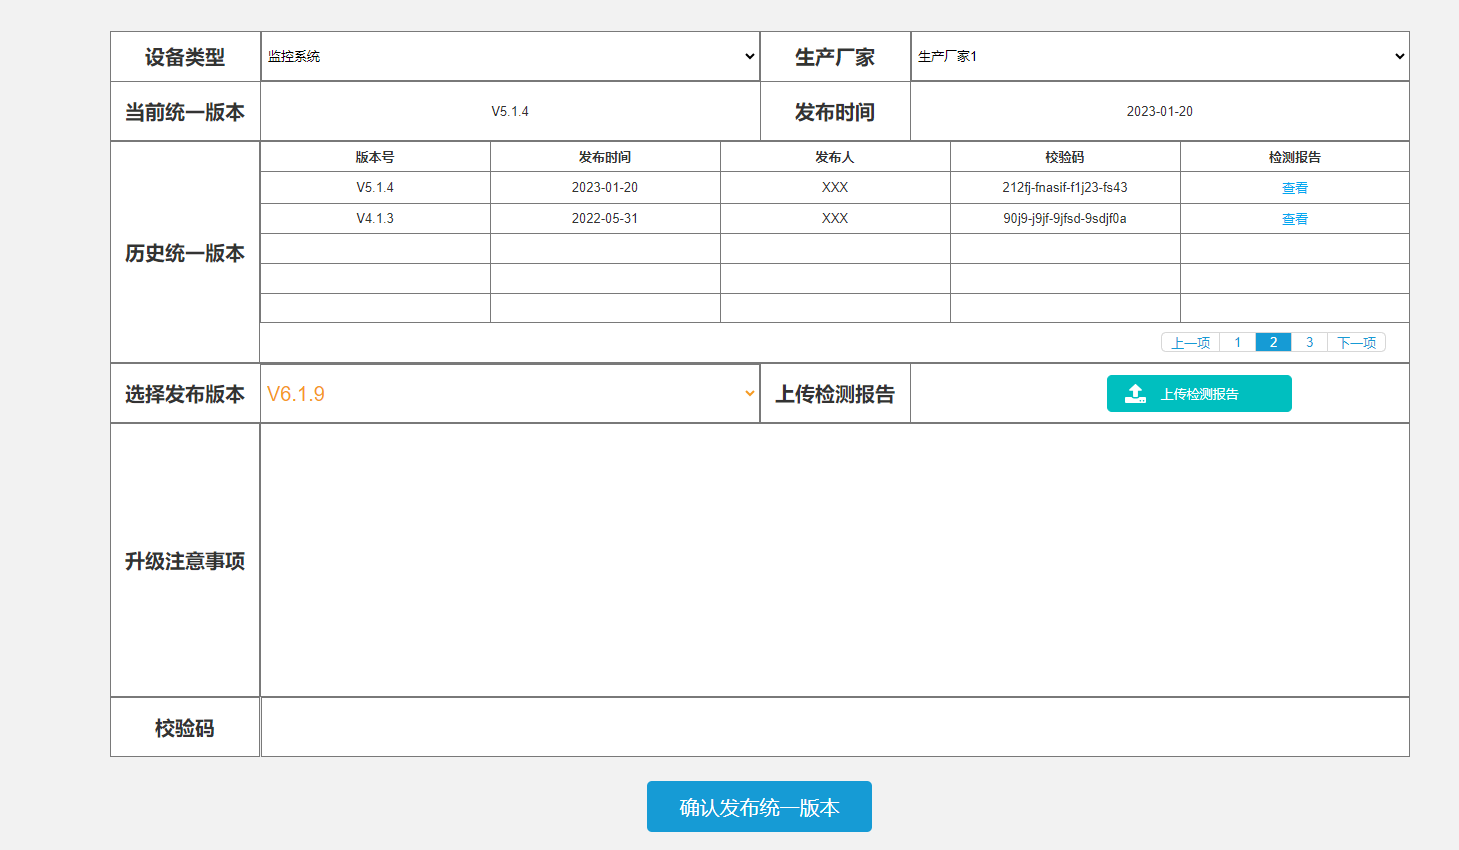This screenshot has height=850, width=1459.
Task: Open the 生产厂家 dropdown showing 生产厂家1
Action: point(1160,56)
